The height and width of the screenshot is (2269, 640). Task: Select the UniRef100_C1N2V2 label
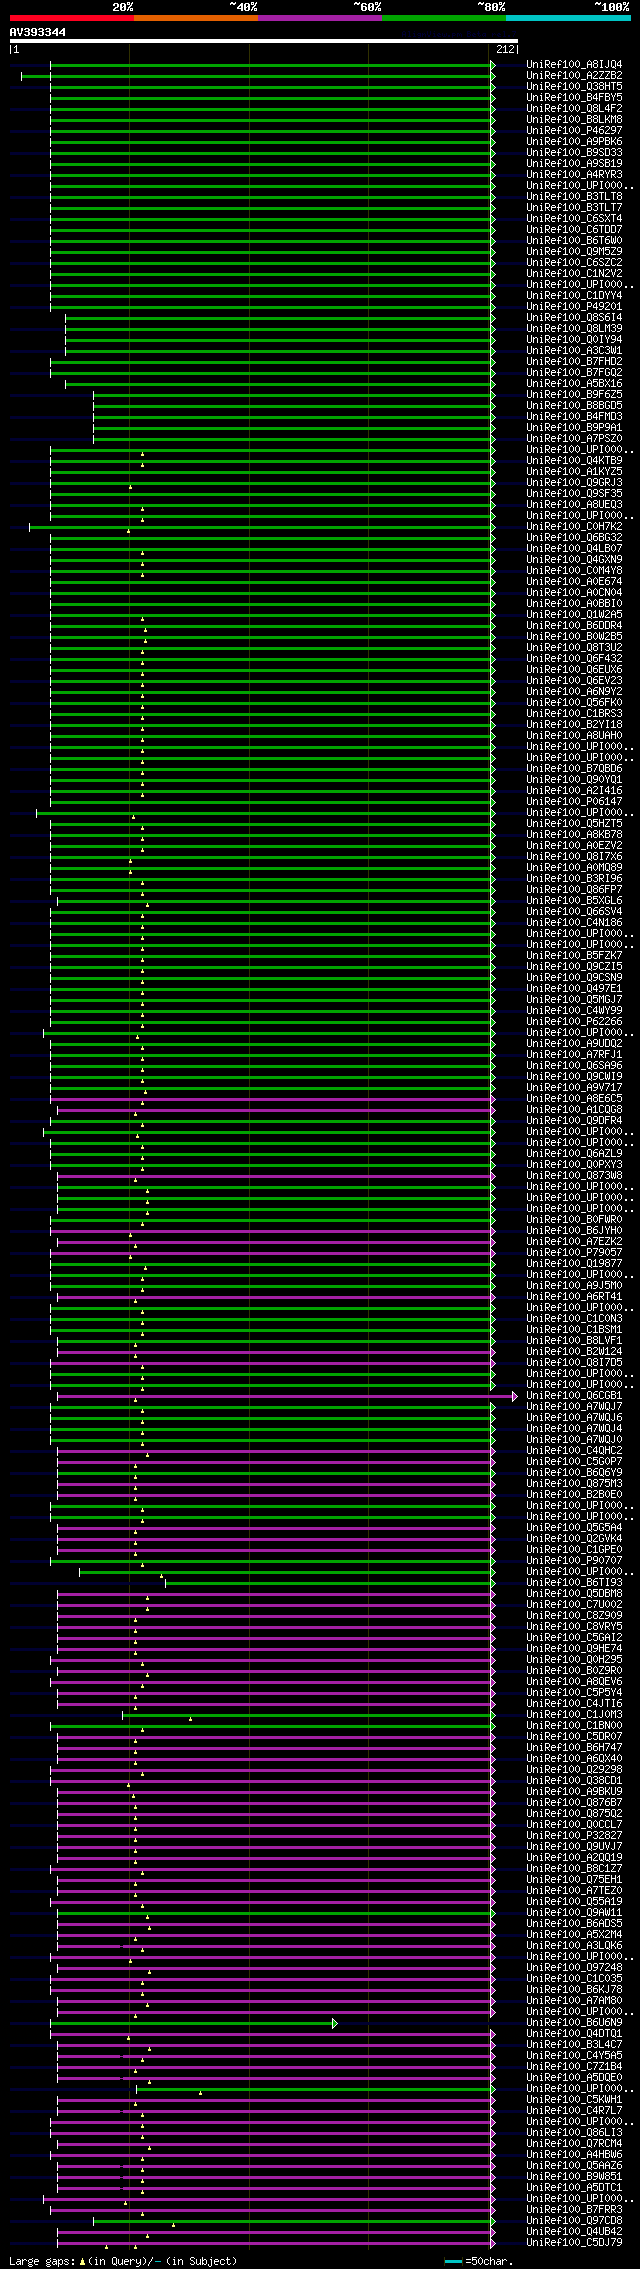574,273
